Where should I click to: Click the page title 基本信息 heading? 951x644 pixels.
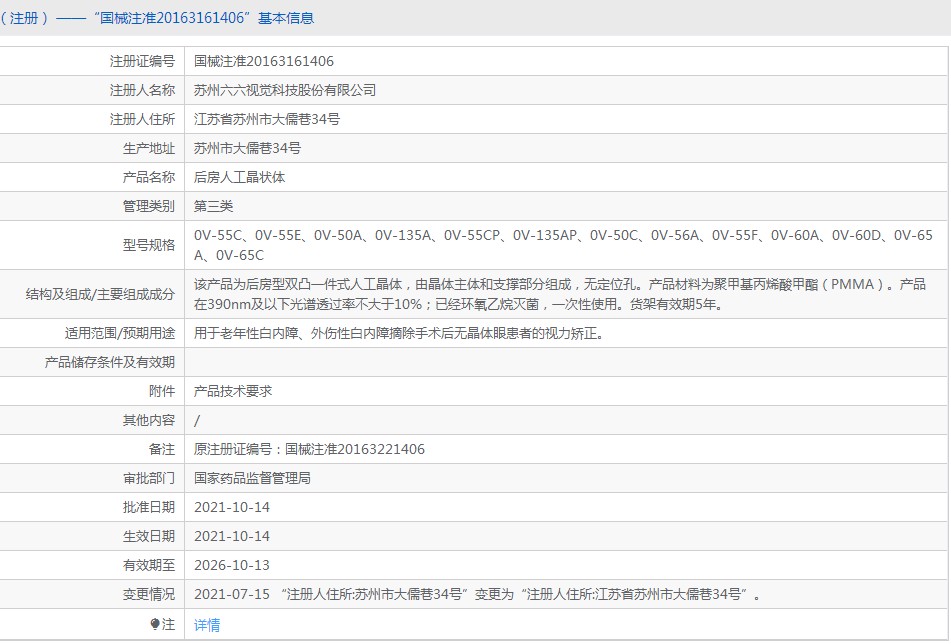coord(286,18)
